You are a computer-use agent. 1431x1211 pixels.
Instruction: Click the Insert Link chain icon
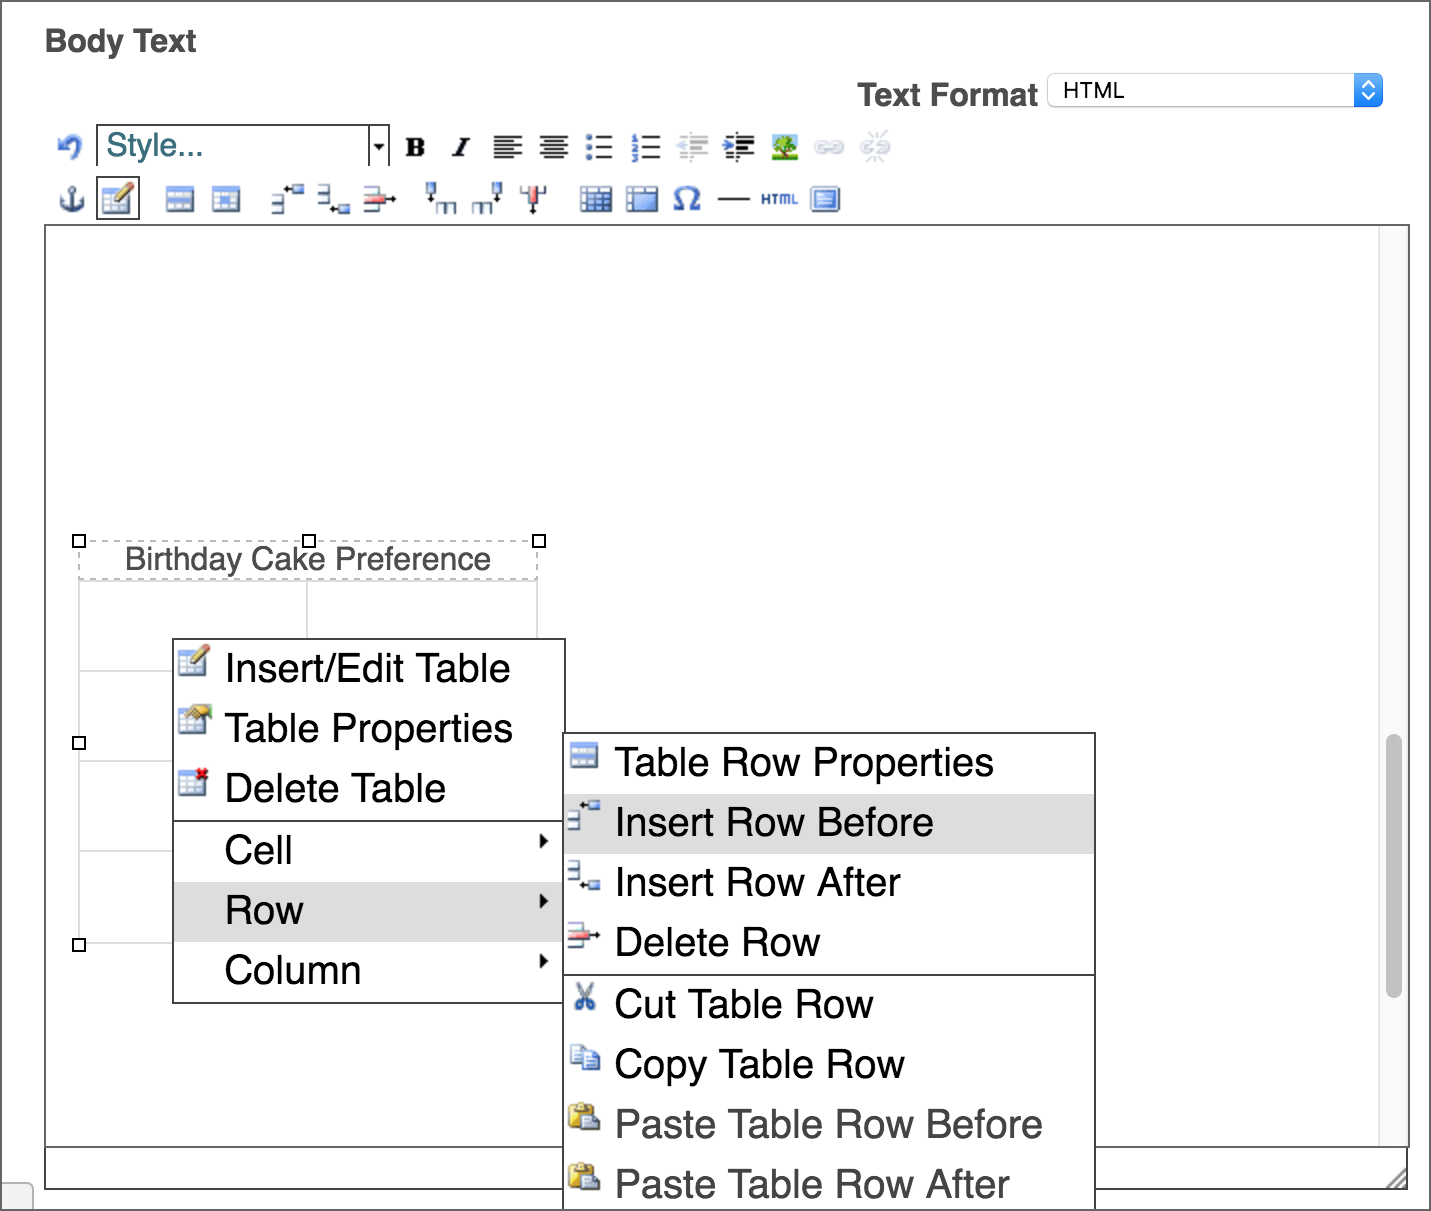point(829,148)
